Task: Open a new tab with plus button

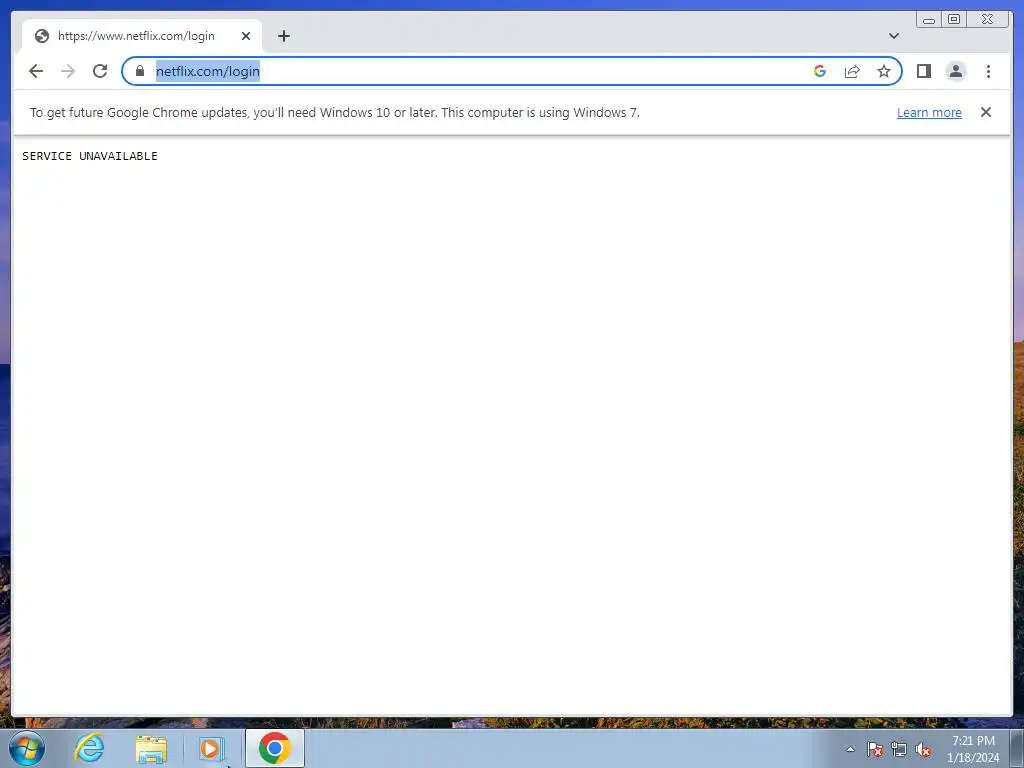Action: click(x=283, y=36)
